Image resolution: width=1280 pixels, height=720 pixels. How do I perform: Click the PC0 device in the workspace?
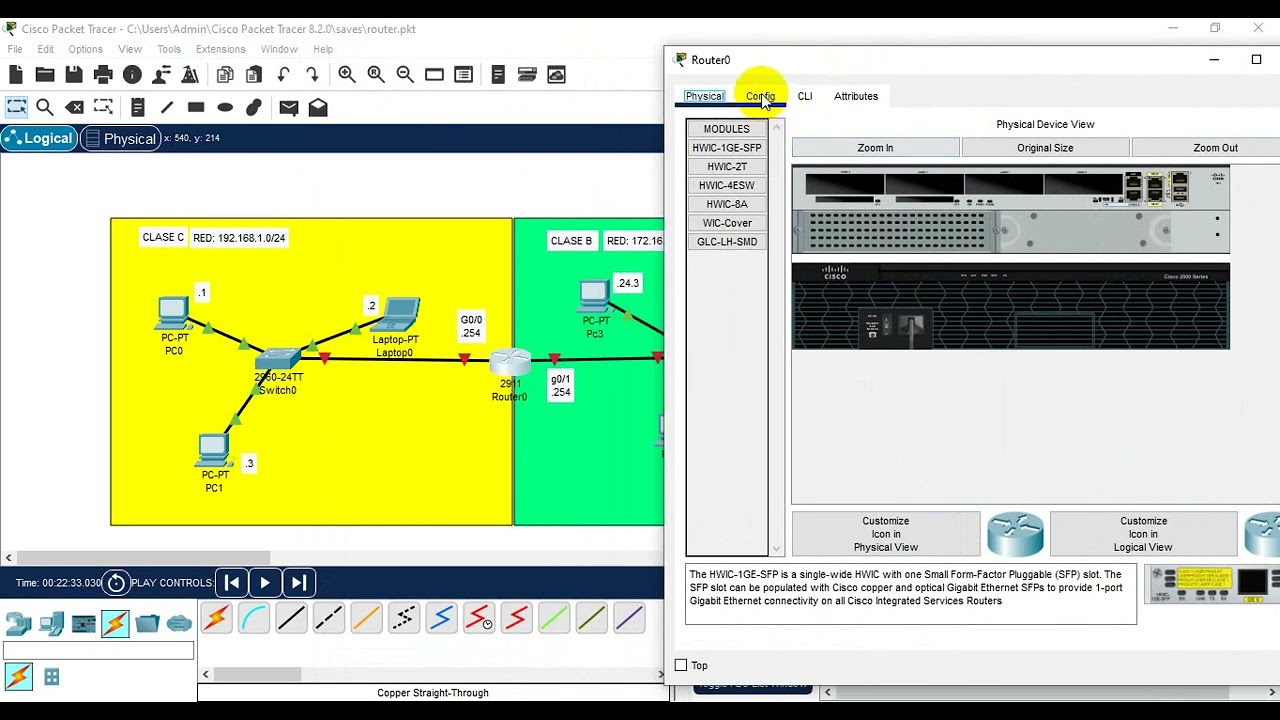(x=174, y=313)
